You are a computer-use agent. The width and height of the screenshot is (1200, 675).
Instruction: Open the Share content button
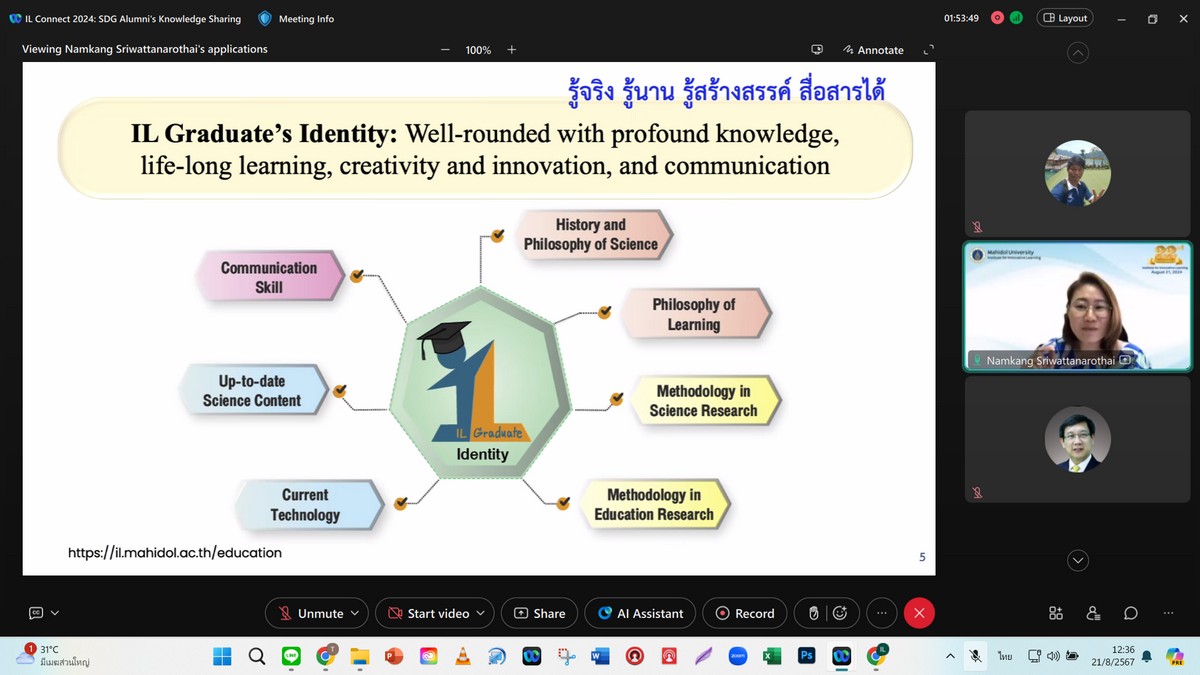pyautogui.click(x=539, y=613)
